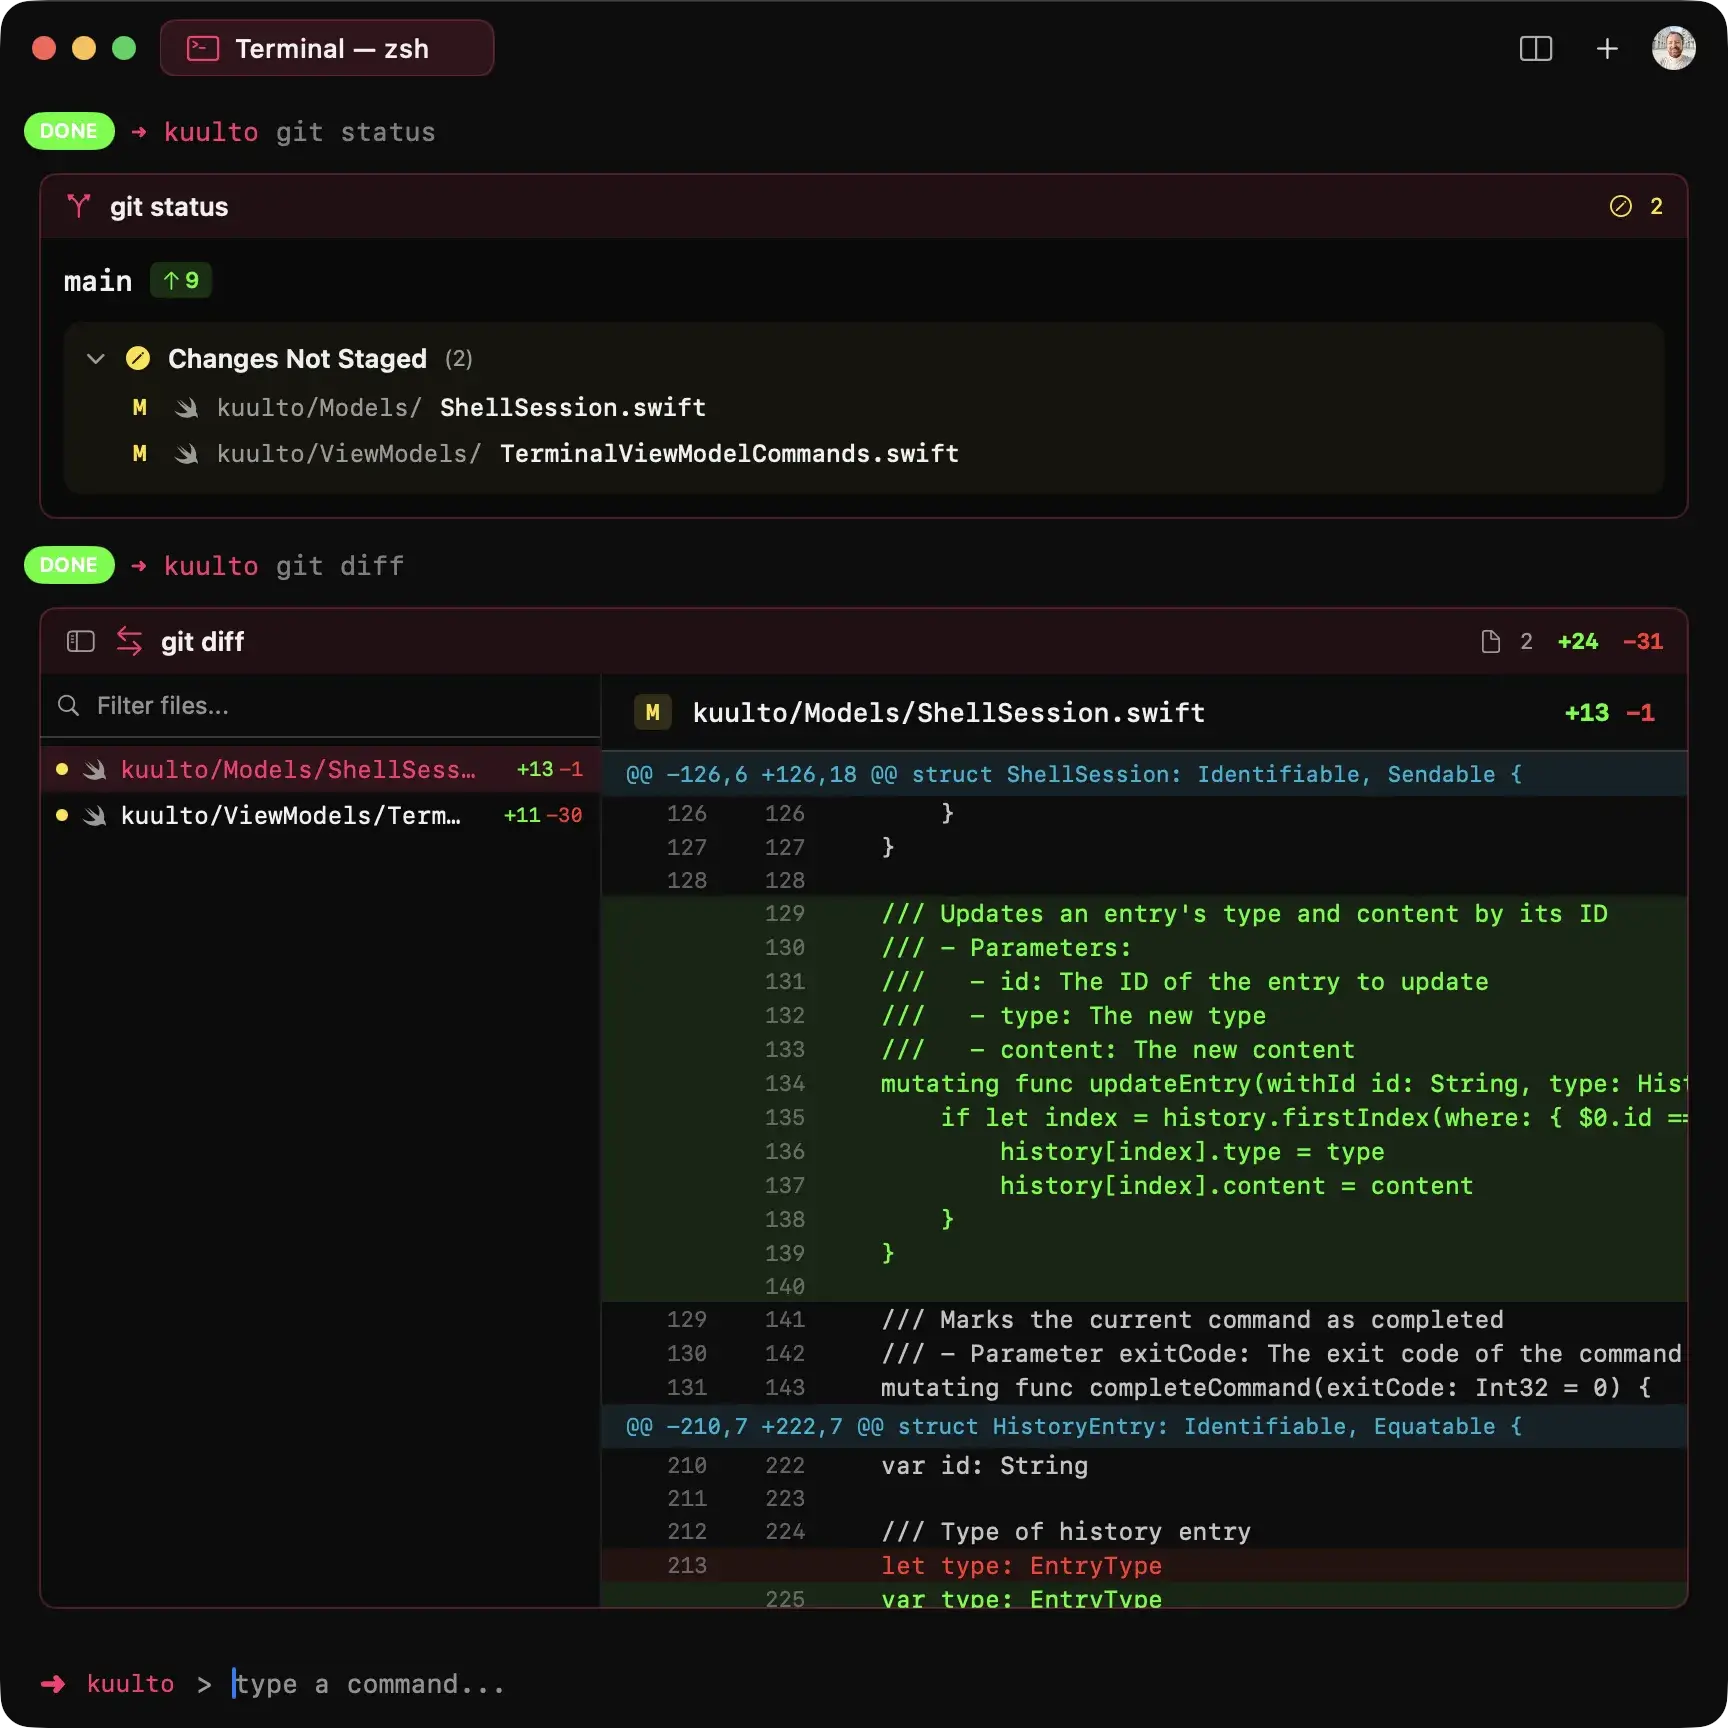Click the user profile avatar
Viewport: 1728px width, 1728px height.
pyautogui.click(x=1672, y=49)
